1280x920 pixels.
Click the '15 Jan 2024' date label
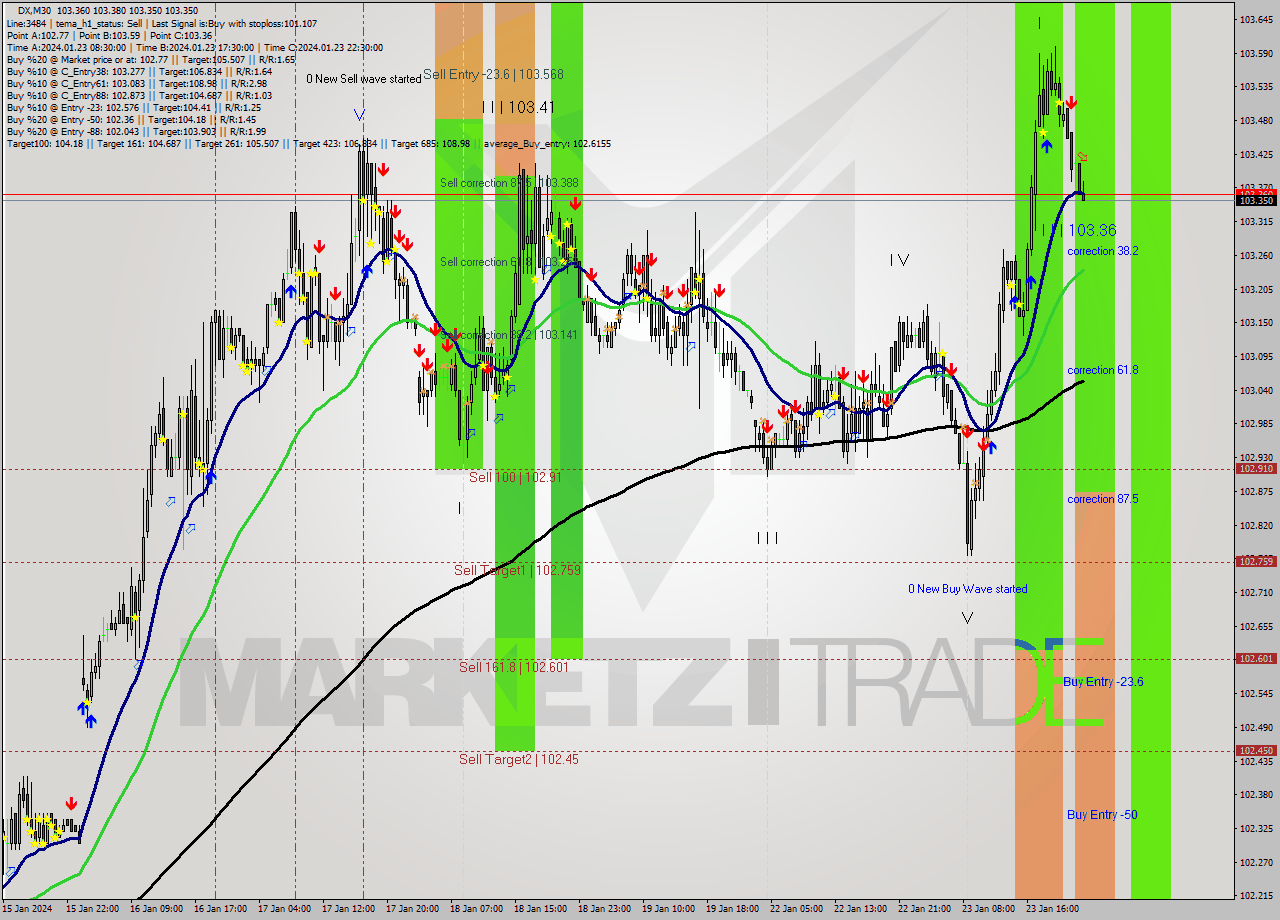[x=26, y=909]
